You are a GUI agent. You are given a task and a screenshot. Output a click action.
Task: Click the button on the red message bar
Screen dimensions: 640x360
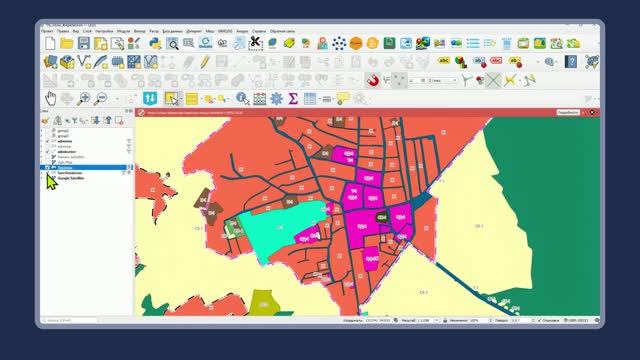pos(568,112)
